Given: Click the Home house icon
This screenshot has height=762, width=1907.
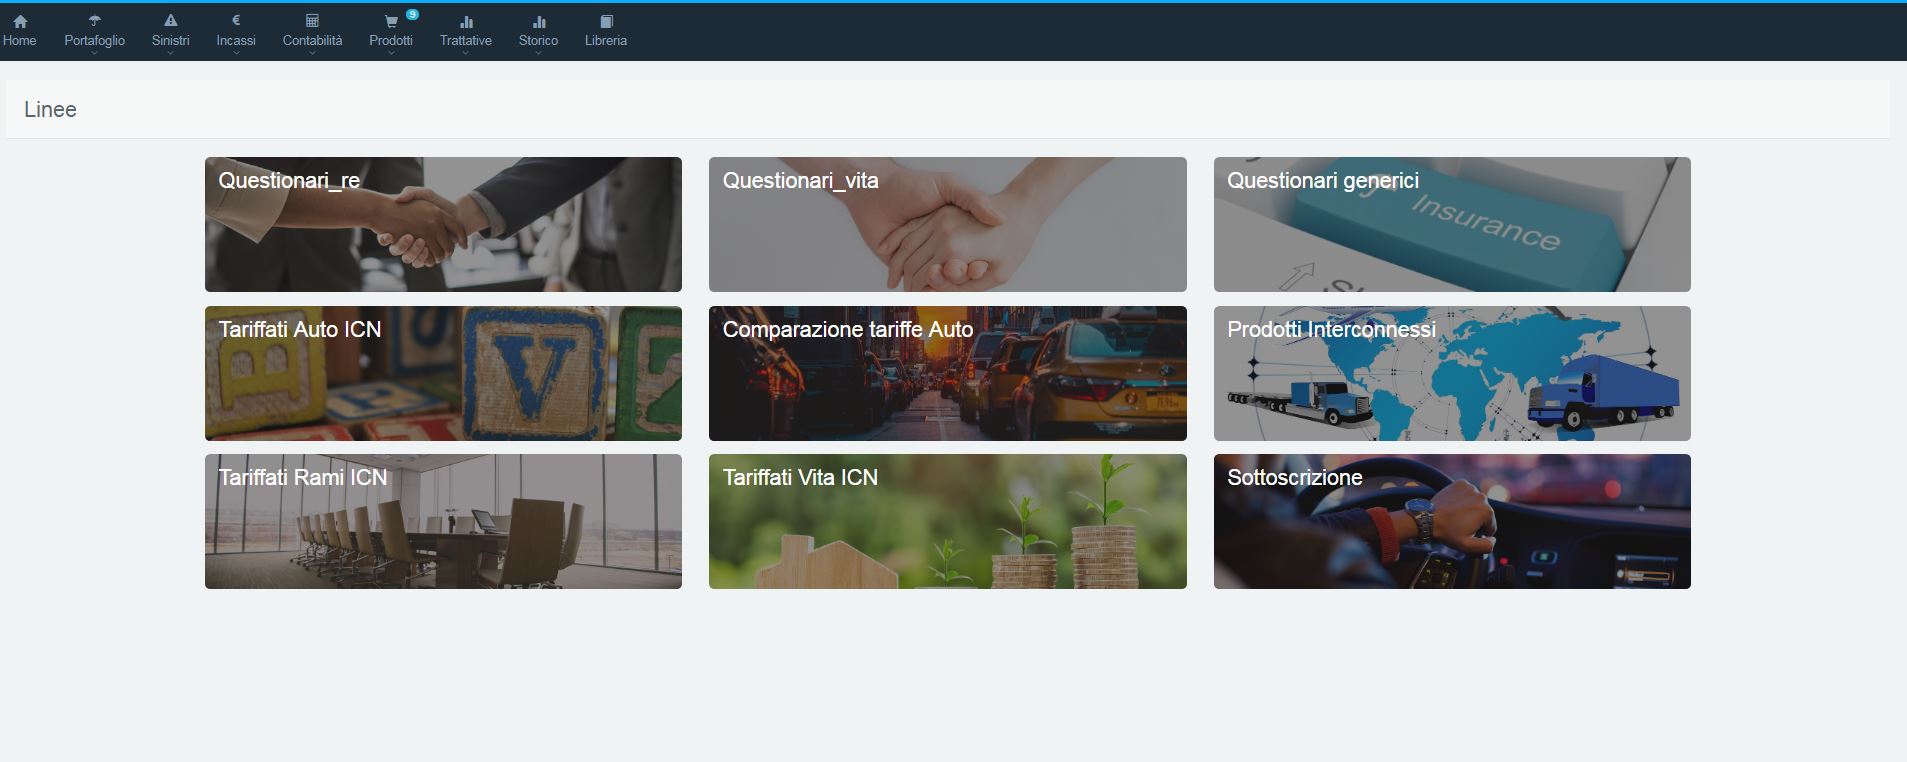Looking at the screenshot, I should (20, 21).
